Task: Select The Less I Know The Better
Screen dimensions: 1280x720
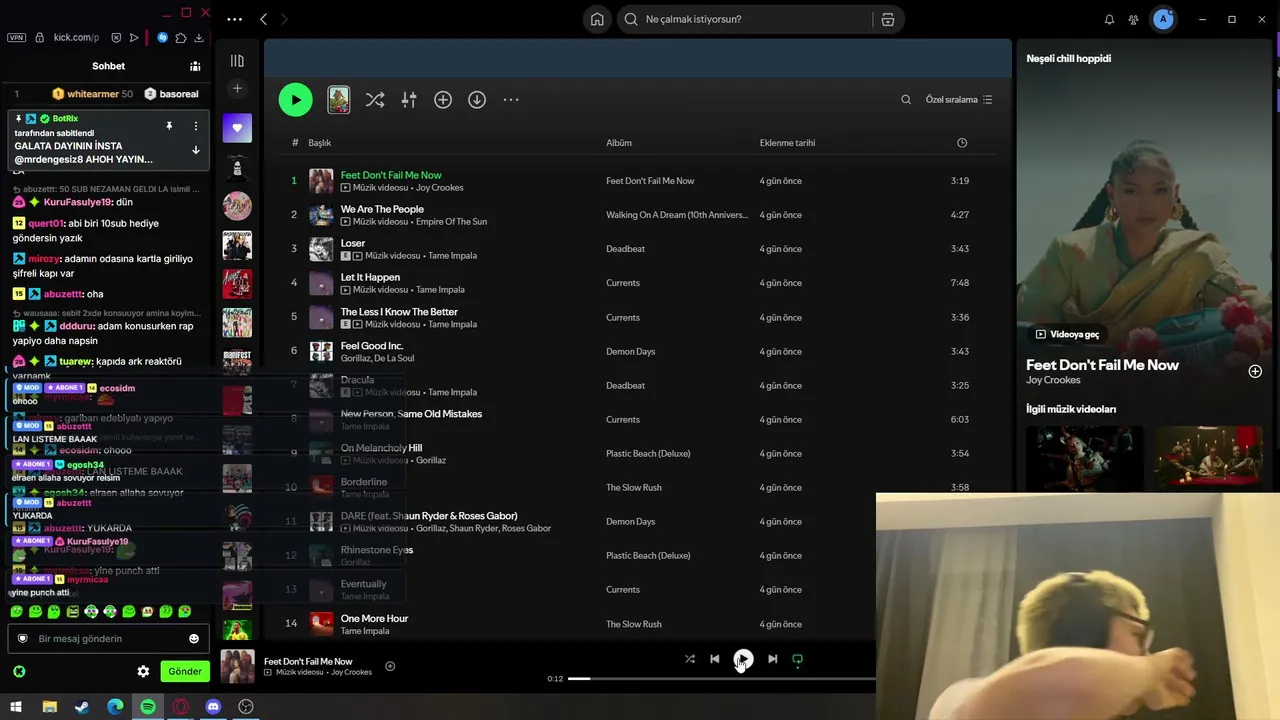Action: (x=399, y=312)
